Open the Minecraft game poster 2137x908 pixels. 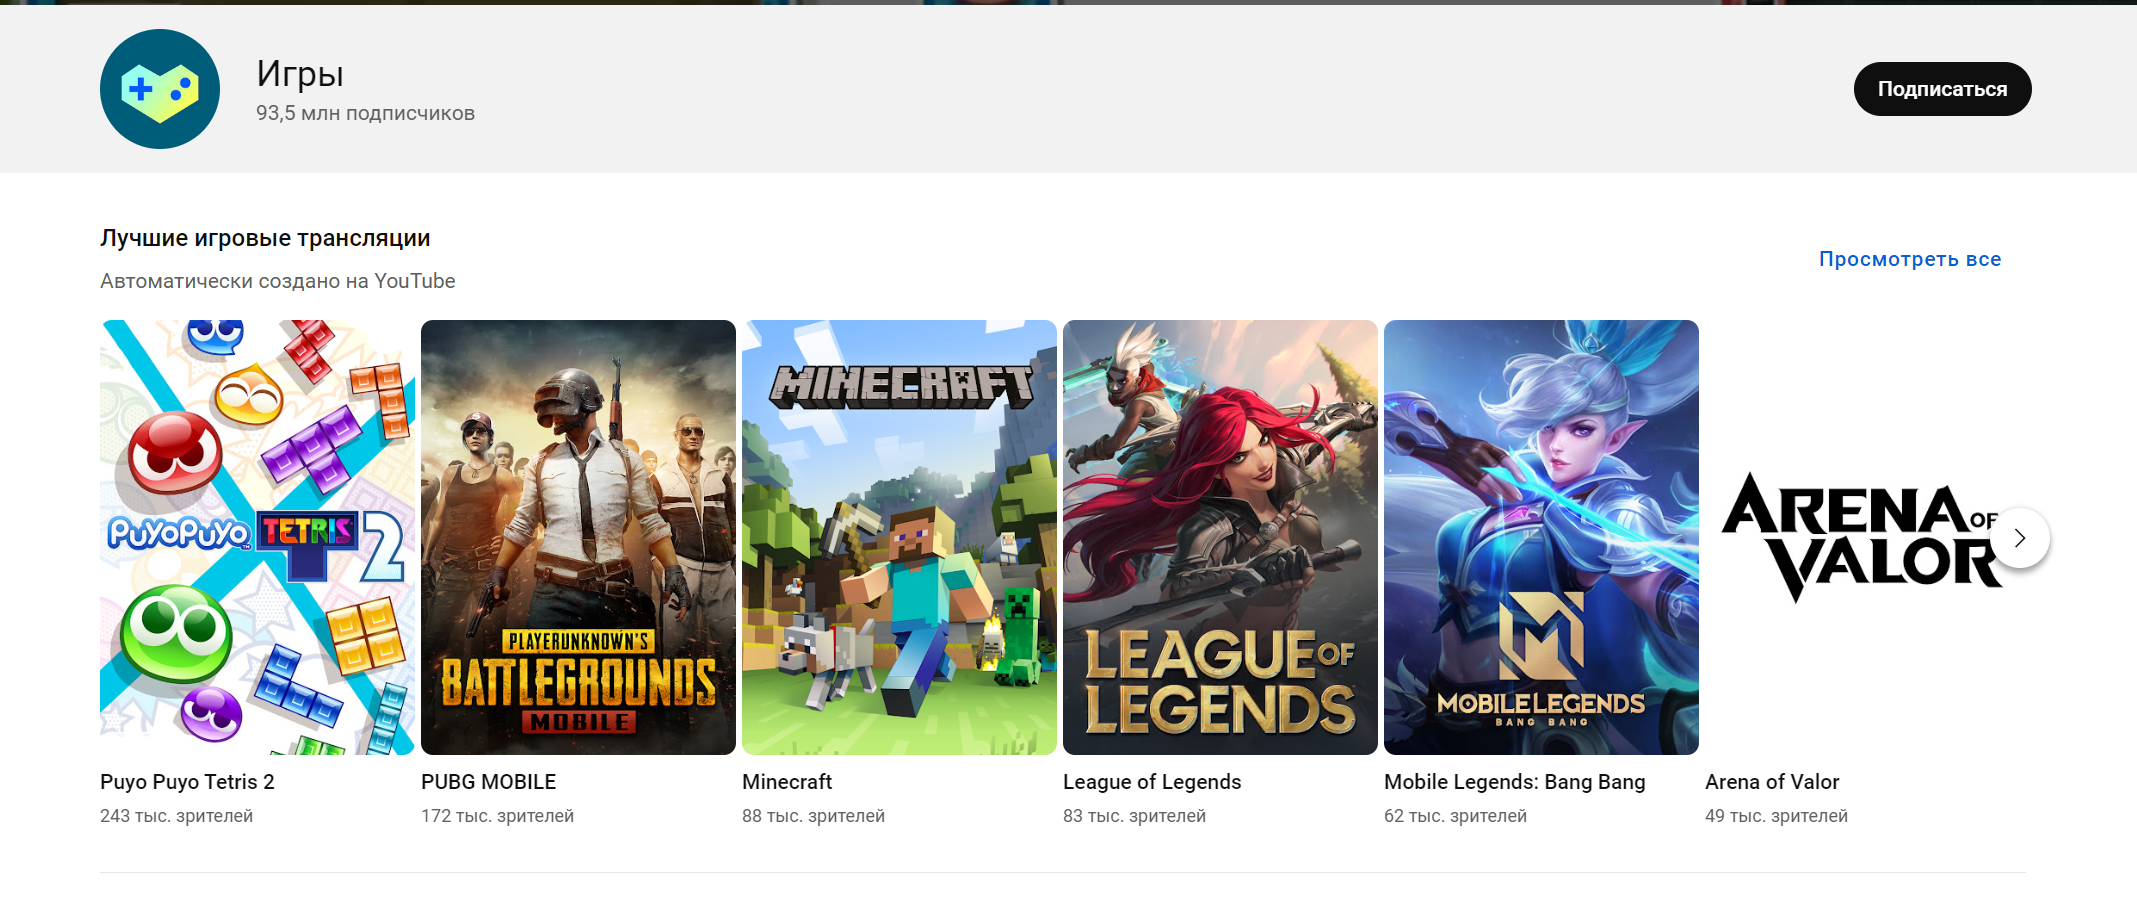899,537
